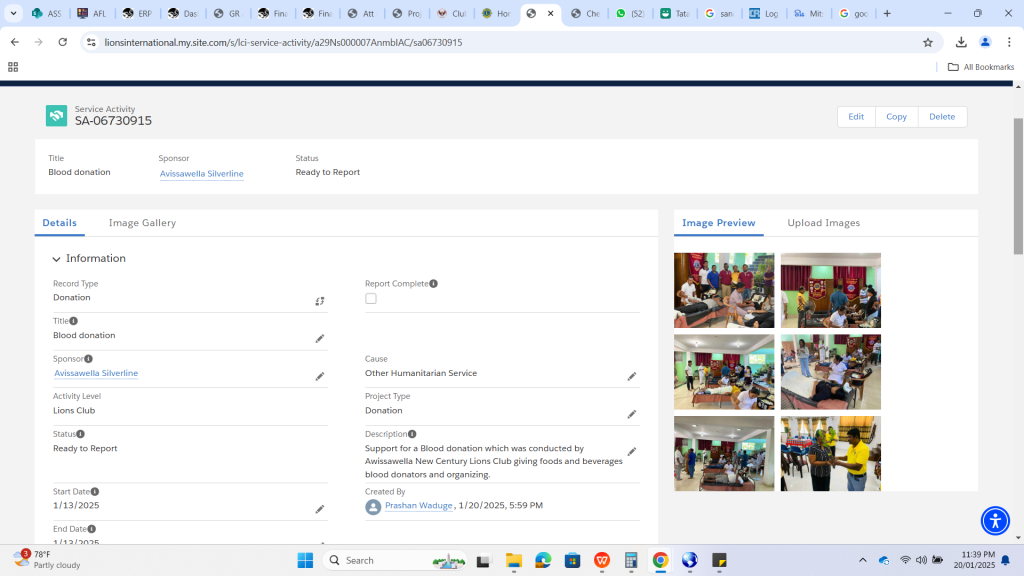Switch to the Upload Images tab
1024x576 pixels.
point(824,223)
